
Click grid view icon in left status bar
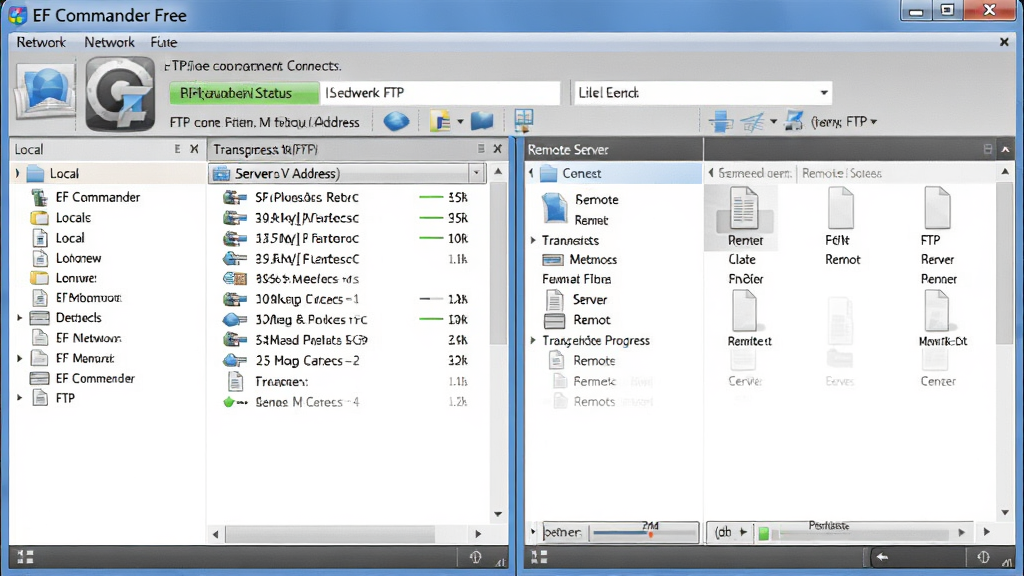point(25,557)
